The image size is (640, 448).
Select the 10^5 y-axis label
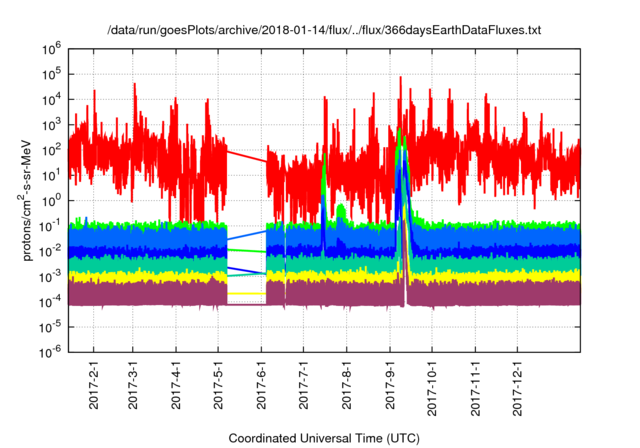click(x=51, y=74)
